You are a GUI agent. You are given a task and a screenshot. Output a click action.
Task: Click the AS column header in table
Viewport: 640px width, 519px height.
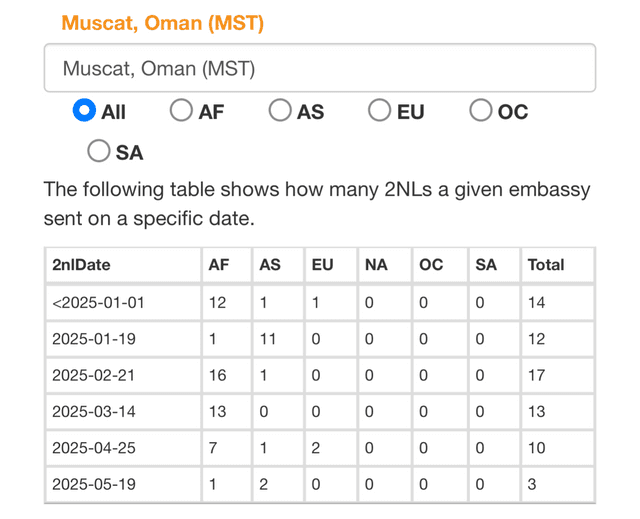278,265
